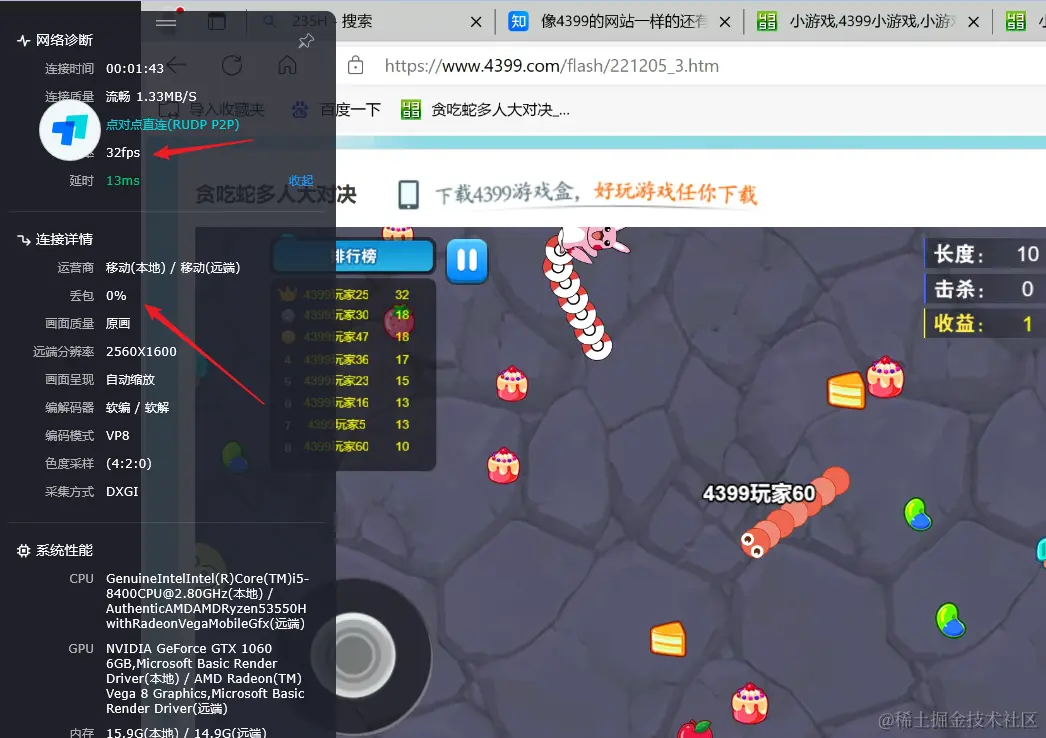Image resolution: width=1046 pixels, height=738 pixels.
Task: Click the system performance chip icon
Action: click(x=23, y=550)
